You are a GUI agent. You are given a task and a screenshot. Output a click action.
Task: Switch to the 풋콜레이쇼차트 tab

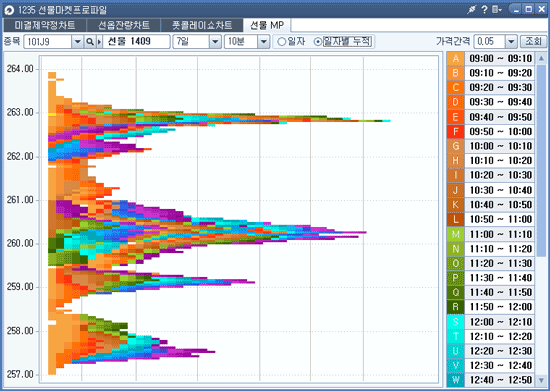pos(202,25)
